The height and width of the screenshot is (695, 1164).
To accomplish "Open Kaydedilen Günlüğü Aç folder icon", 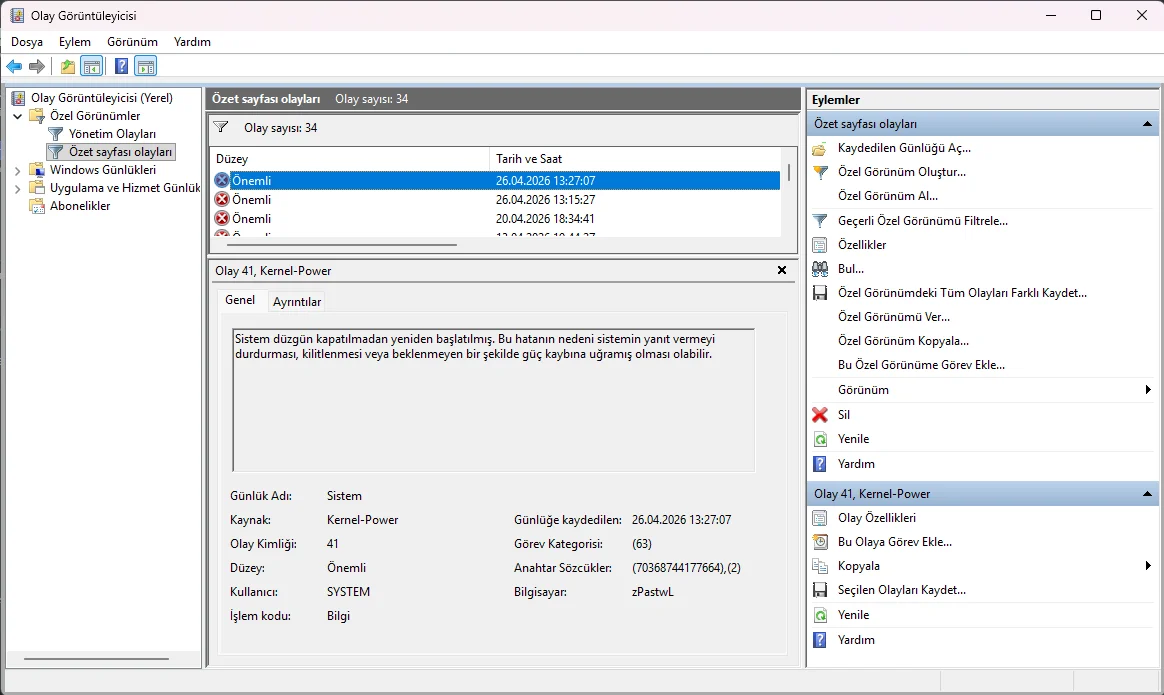I will [820, 148].
